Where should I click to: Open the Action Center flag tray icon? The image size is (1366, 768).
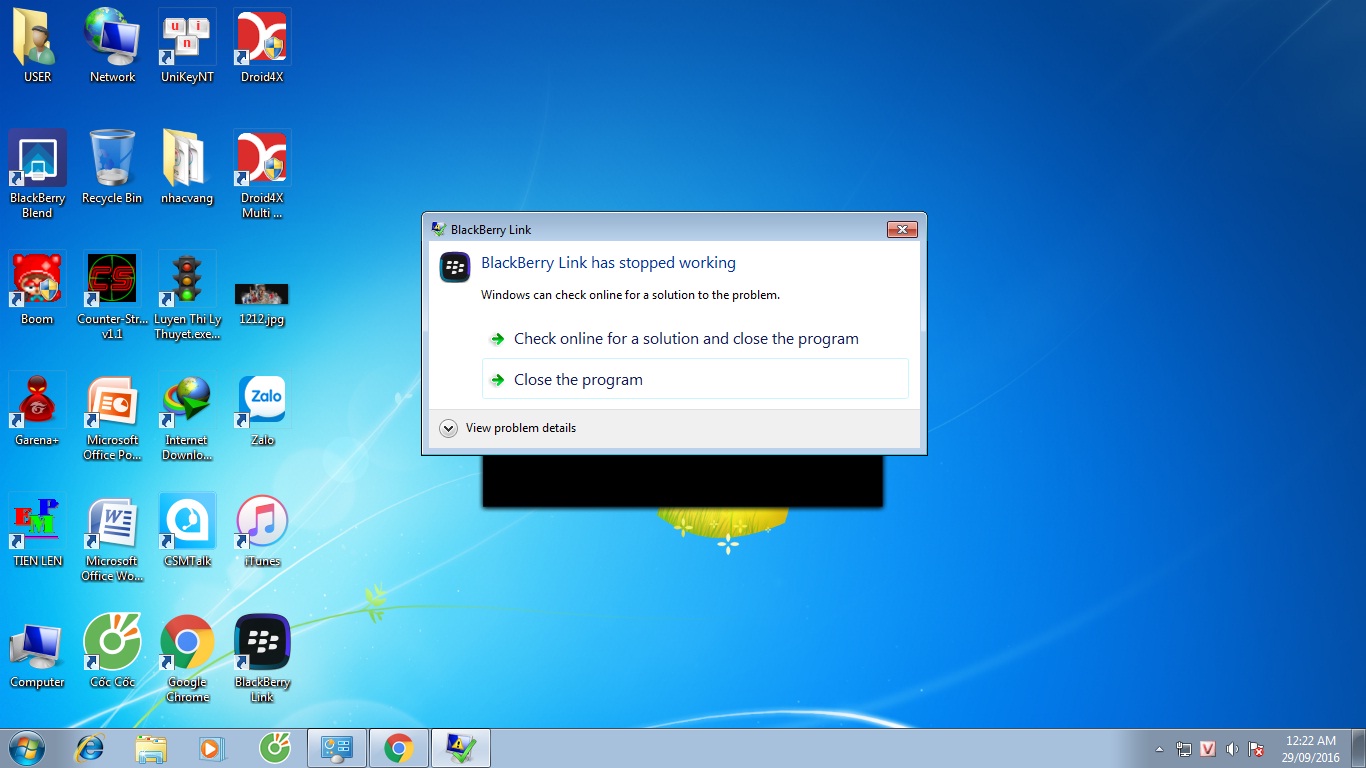[x=1256, y=749]
